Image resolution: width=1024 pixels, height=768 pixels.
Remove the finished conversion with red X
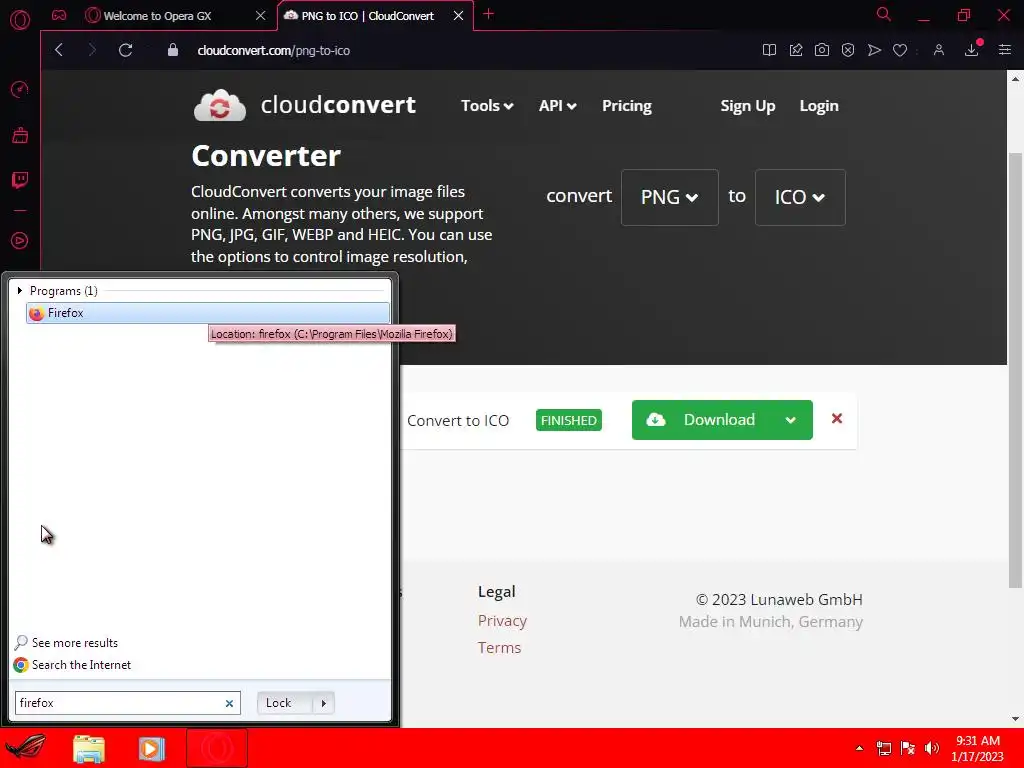click(837, 419)
